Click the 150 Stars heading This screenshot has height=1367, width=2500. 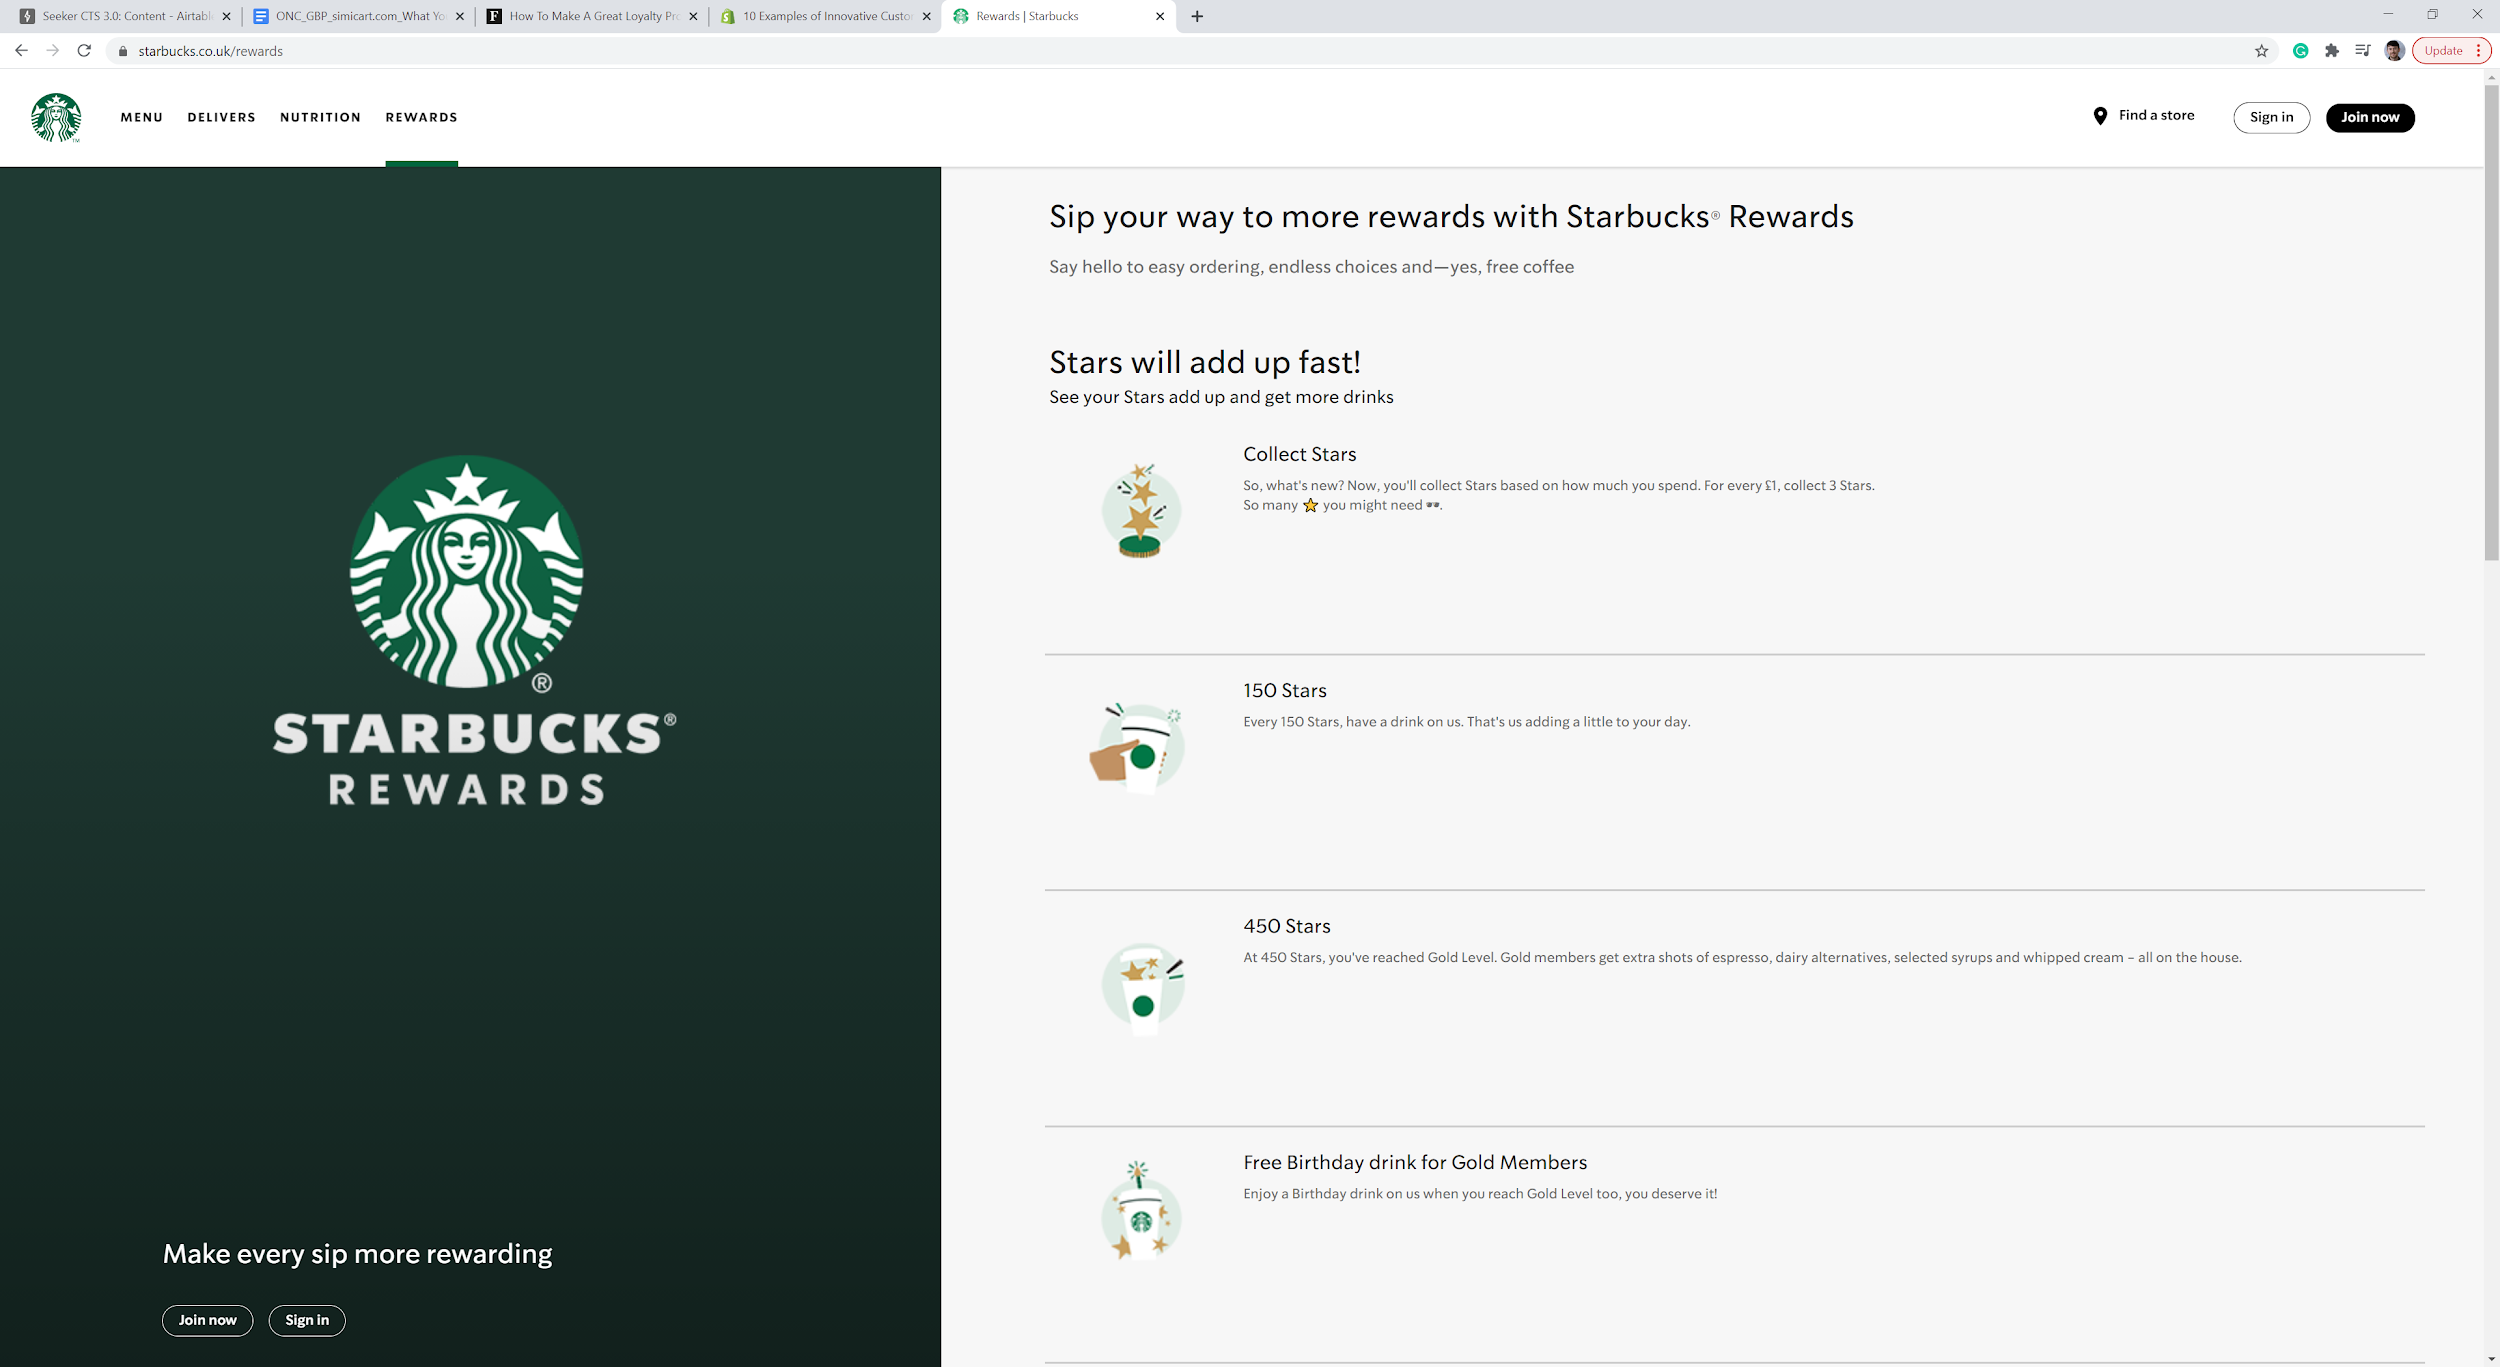coord(1285,690)
